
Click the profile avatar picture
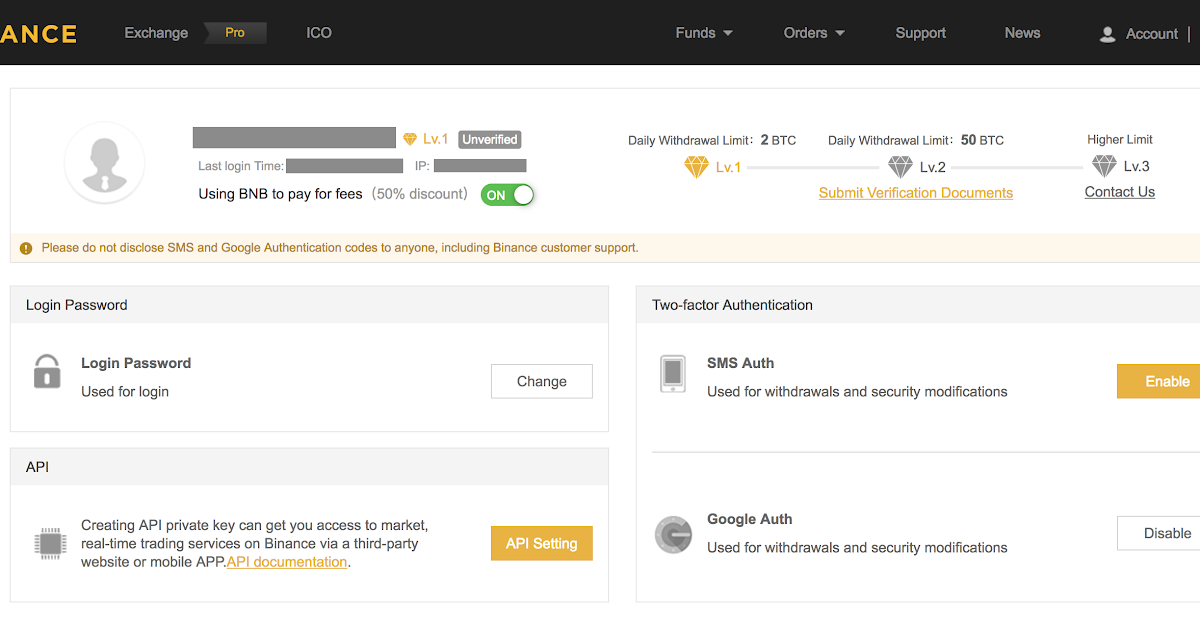(x=104, y=162)
